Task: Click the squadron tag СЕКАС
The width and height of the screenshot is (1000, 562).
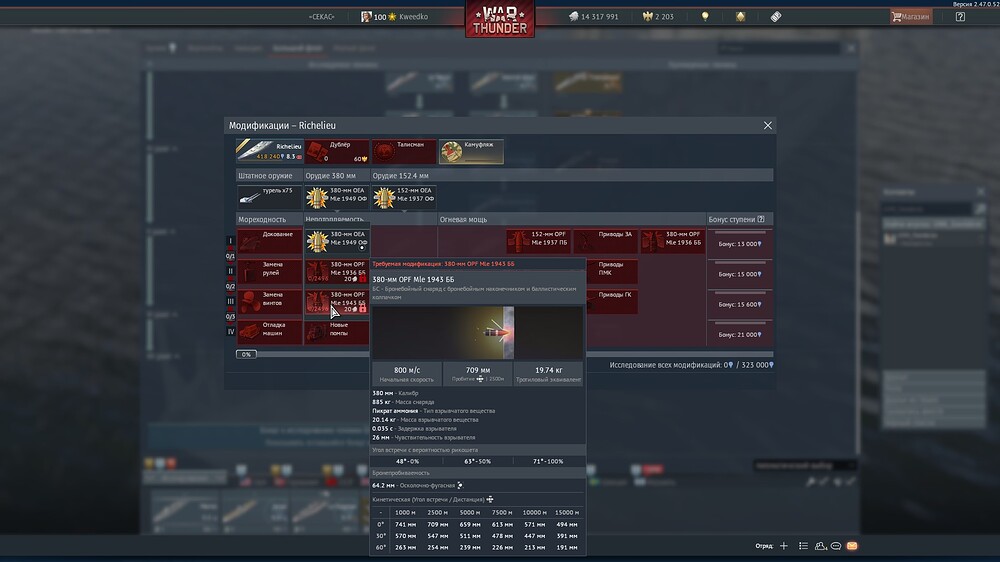Action: pyautogui.click(x=321, y=17)
